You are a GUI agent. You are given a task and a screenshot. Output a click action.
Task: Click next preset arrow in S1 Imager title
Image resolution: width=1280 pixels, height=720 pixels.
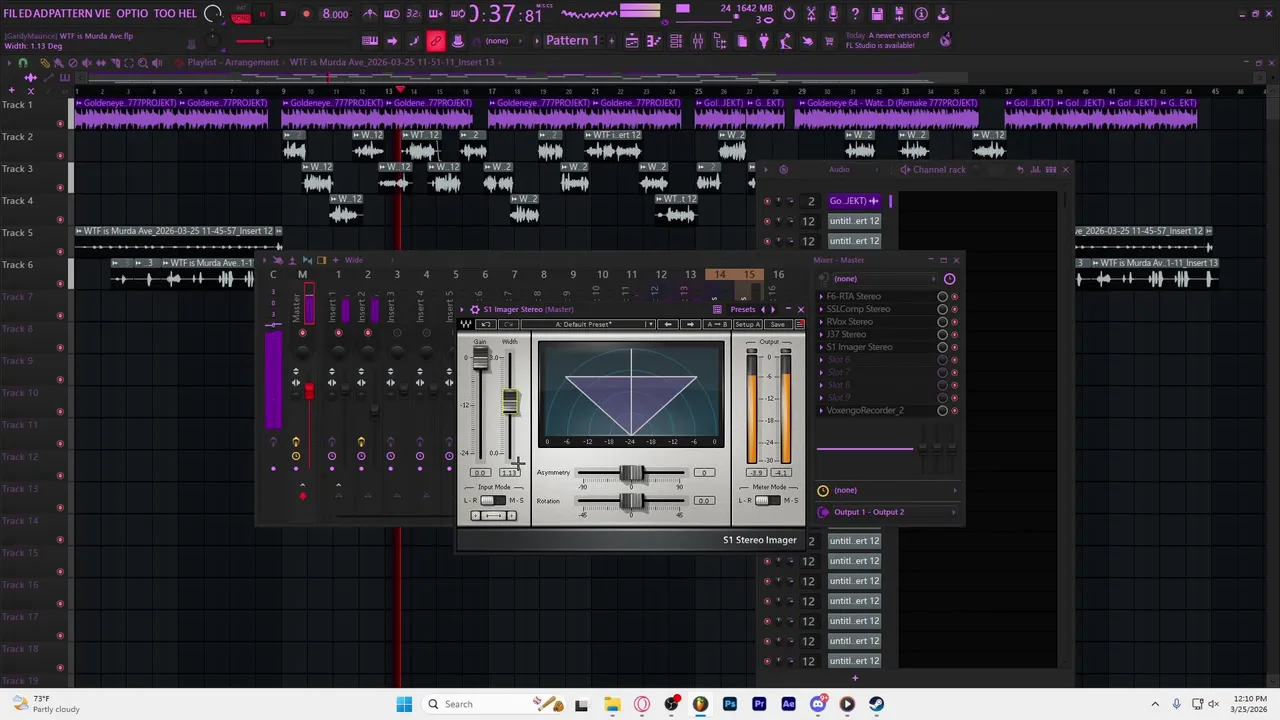point(772,309)
